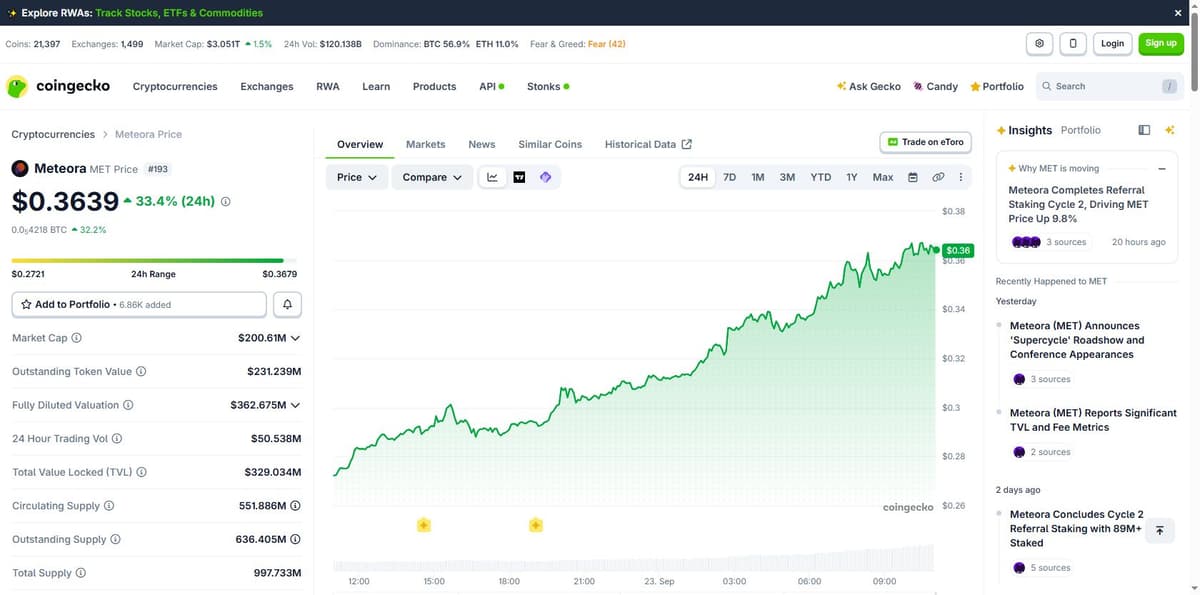The width and height of the screenshot is (1200, 595).
Task: Collapse the Why MET is moving card
Action: [1162, 168]
